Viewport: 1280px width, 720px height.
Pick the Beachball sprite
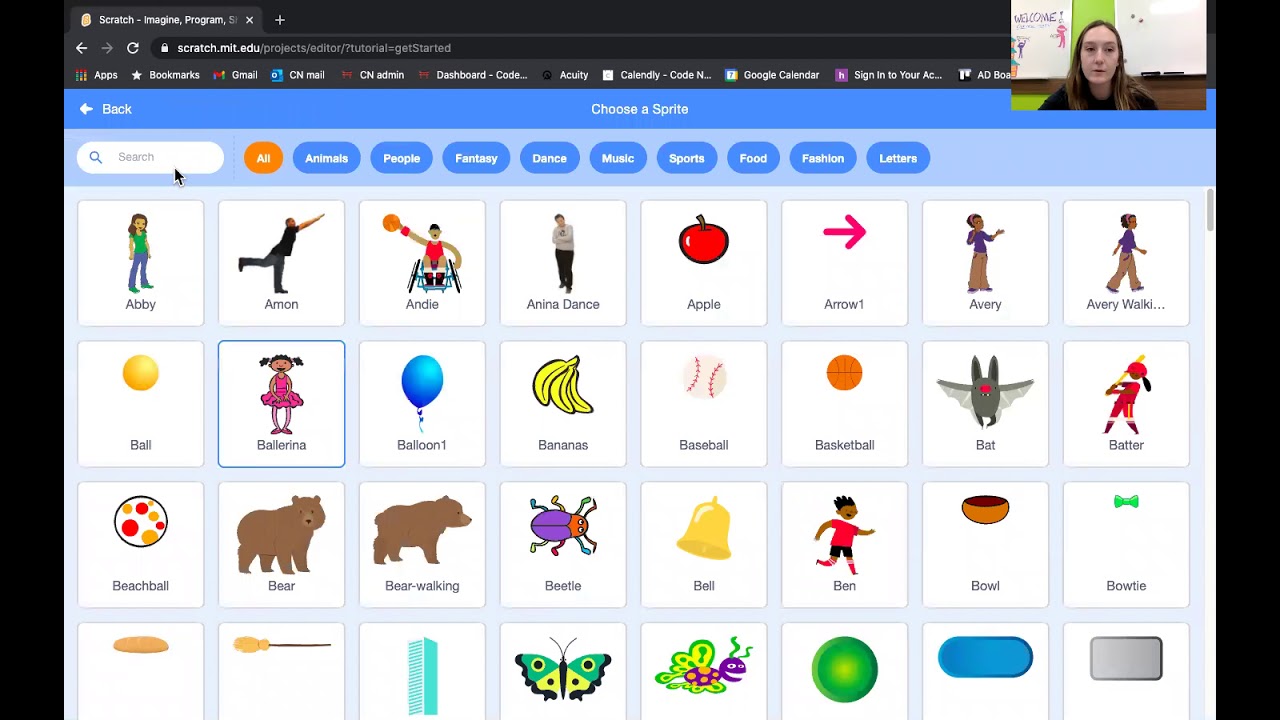[x=140, y=545]
